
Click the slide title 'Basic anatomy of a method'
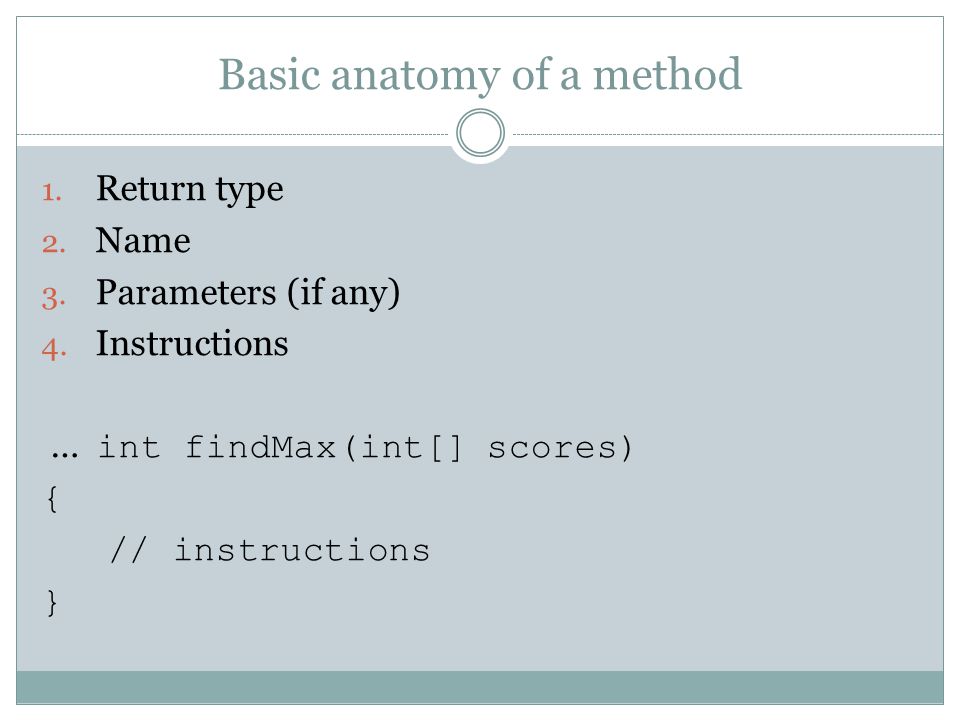(480, 76)
